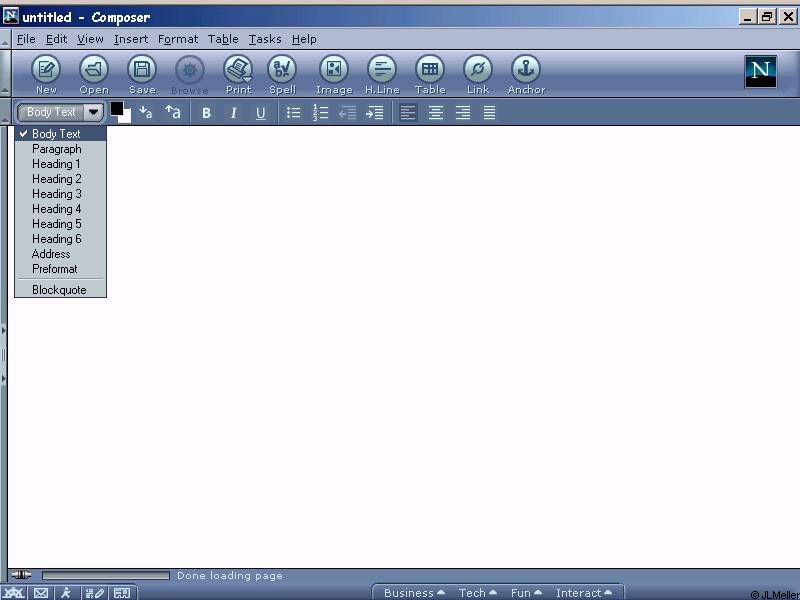The height and width of the screenshot is (600, 800).
Task: Open the Format menu
Action: (x=178, y=39)
